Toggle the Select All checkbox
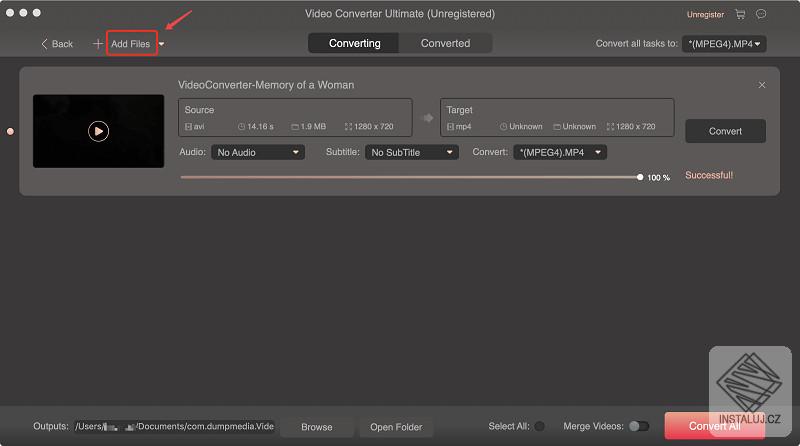800x446 pixels. 539,426
